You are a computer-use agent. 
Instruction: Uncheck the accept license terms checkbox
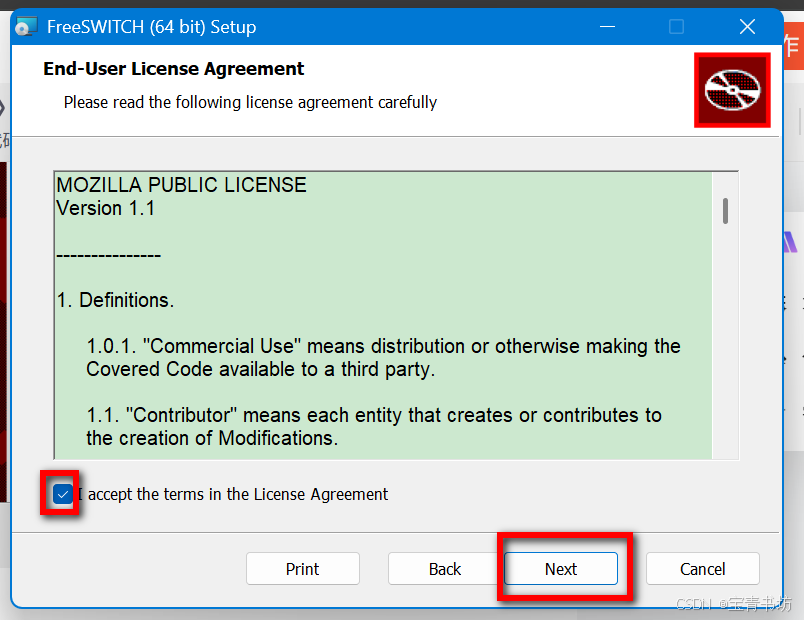63,494
